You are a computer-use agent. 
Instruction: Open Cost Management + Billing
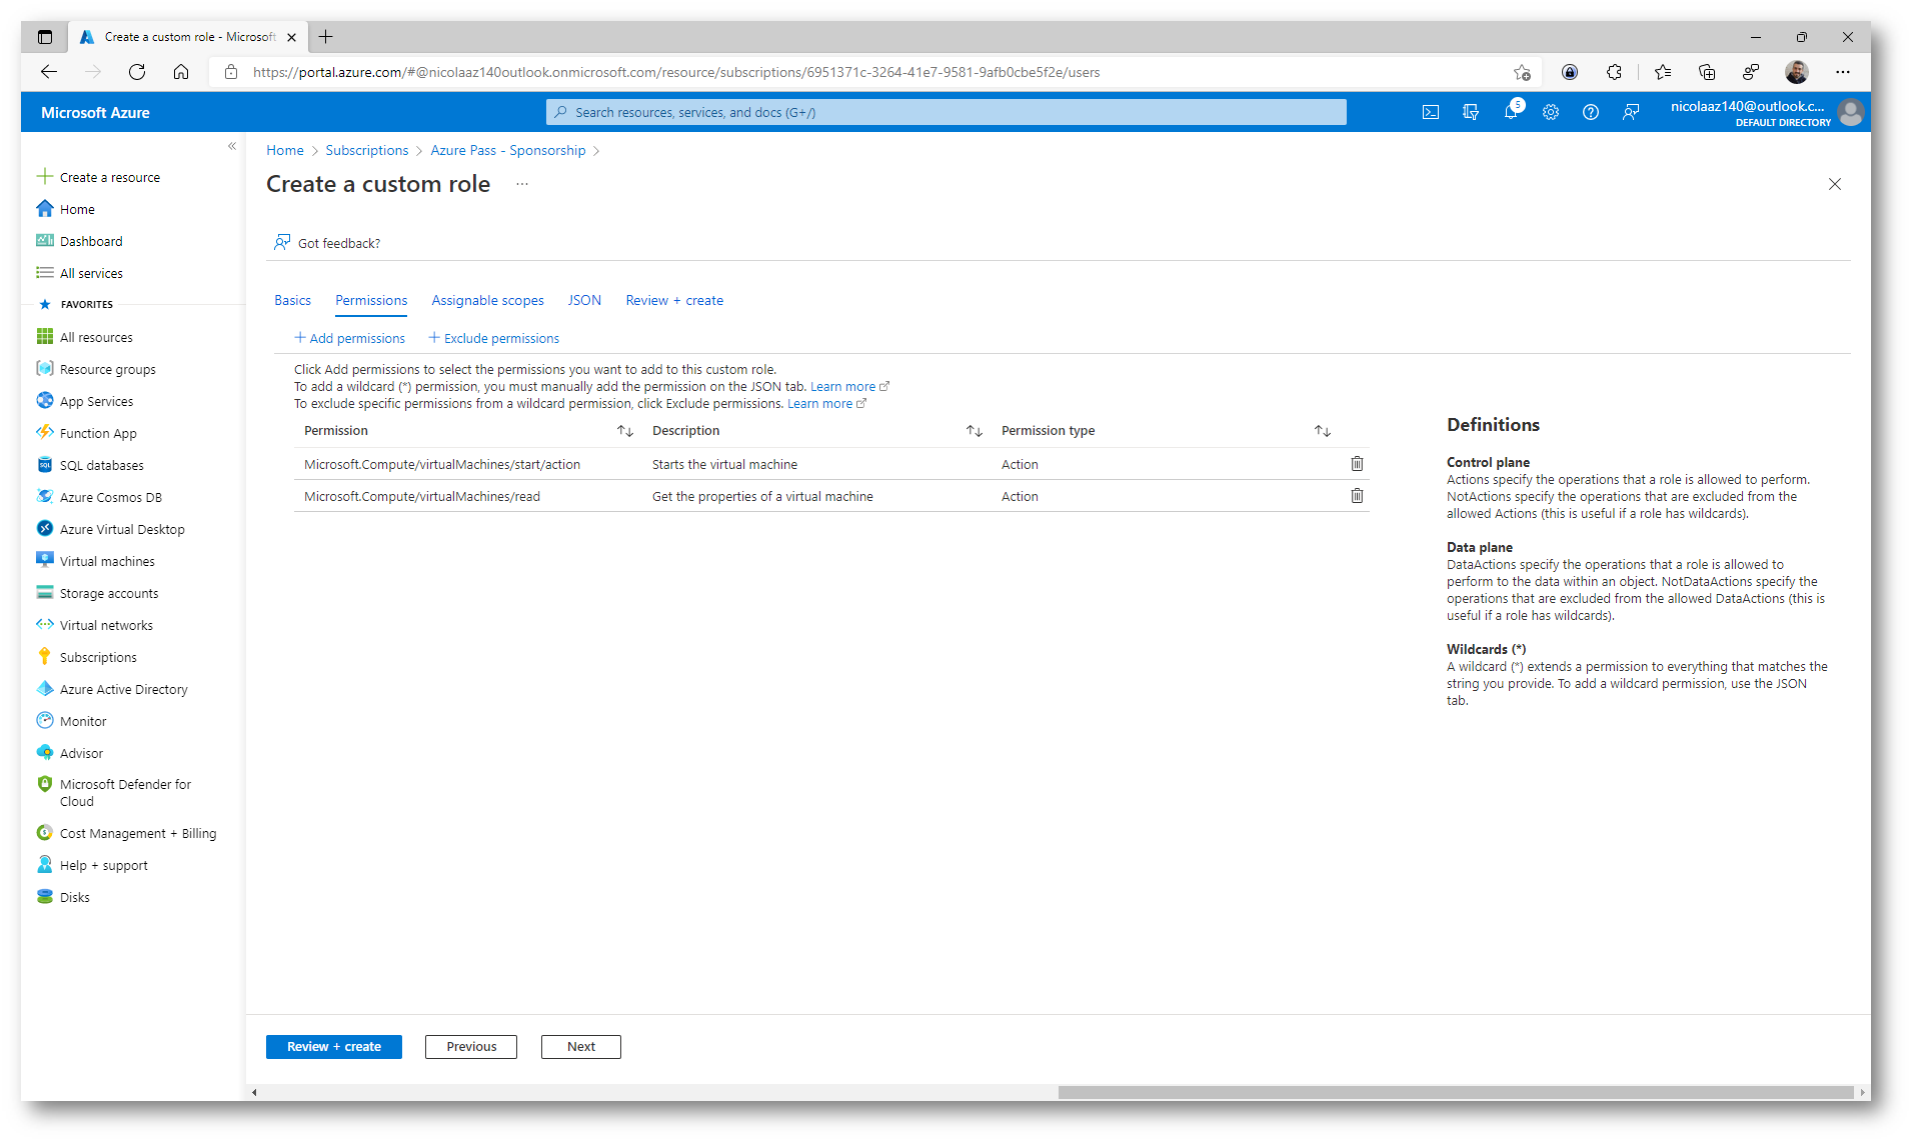click(x=127, y=833)
